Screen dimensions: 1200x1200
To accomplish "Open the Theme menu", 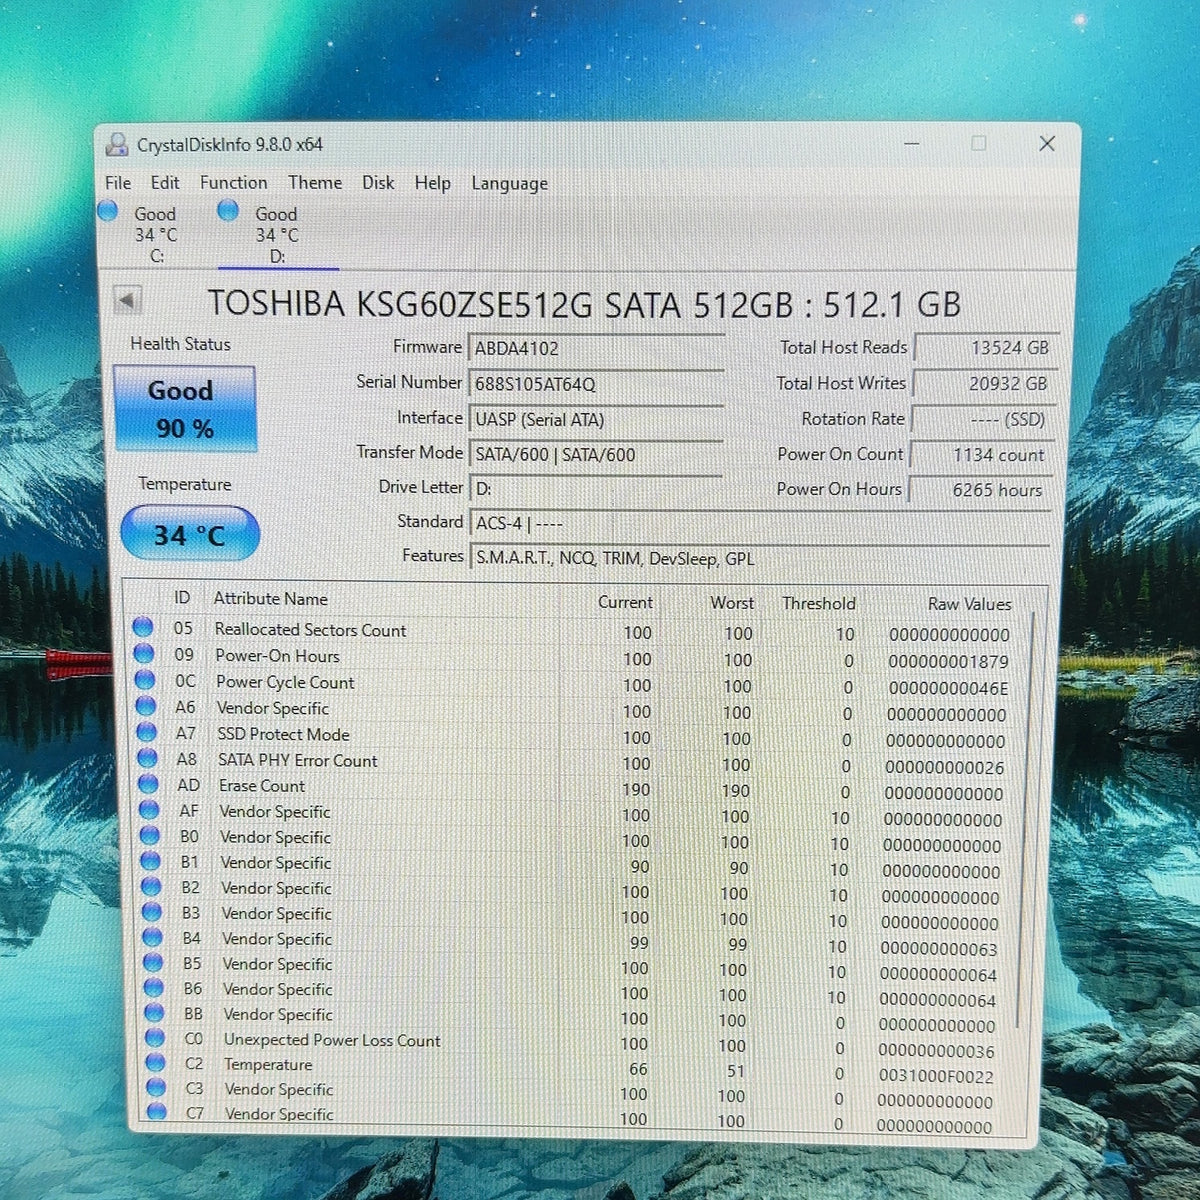I will click(x=315, y=182).
